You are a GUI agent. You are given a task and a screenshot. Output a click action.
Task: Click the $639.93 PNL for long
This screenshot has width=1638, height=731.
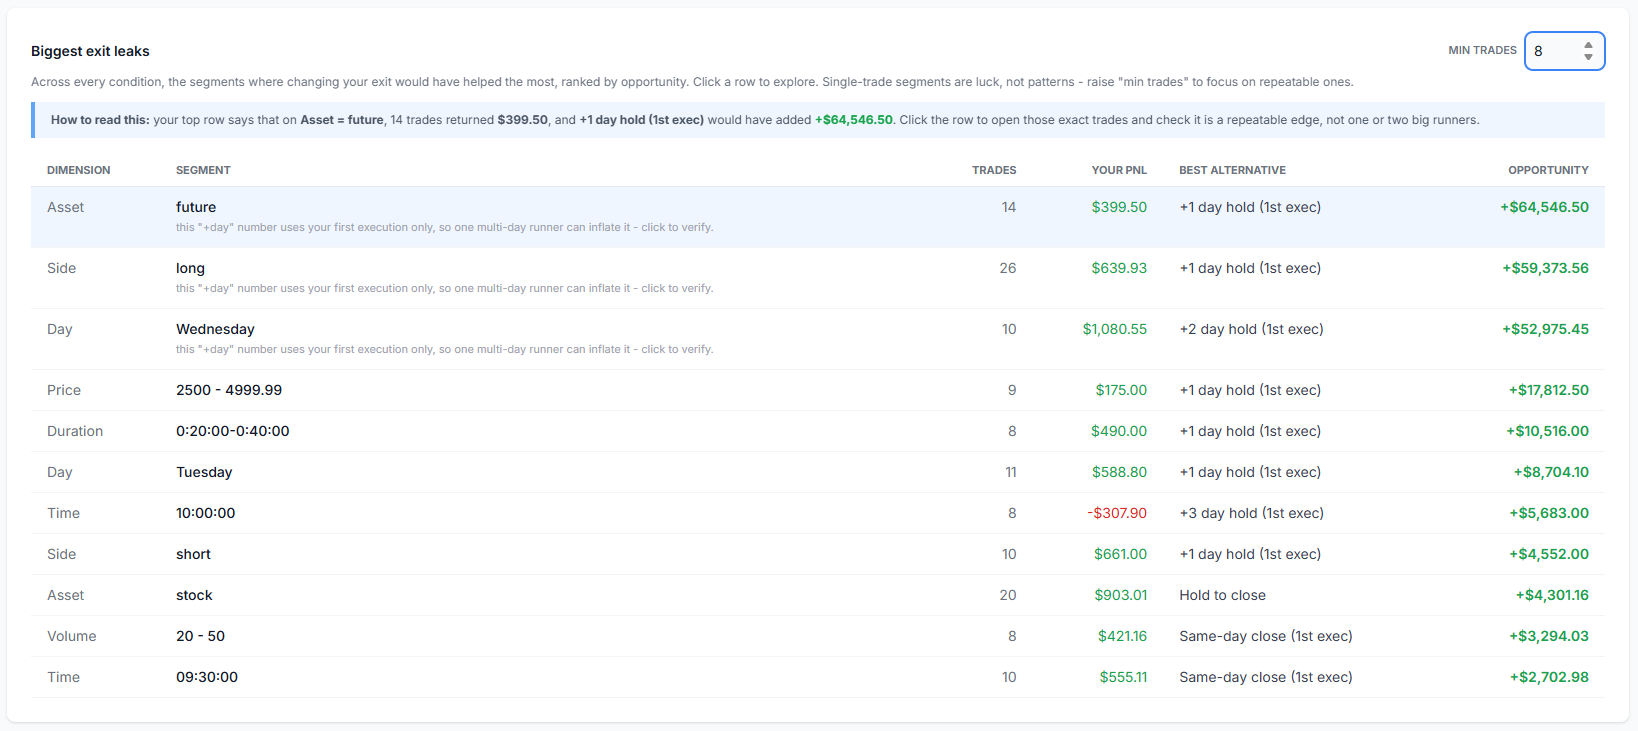coord(1119,268)
